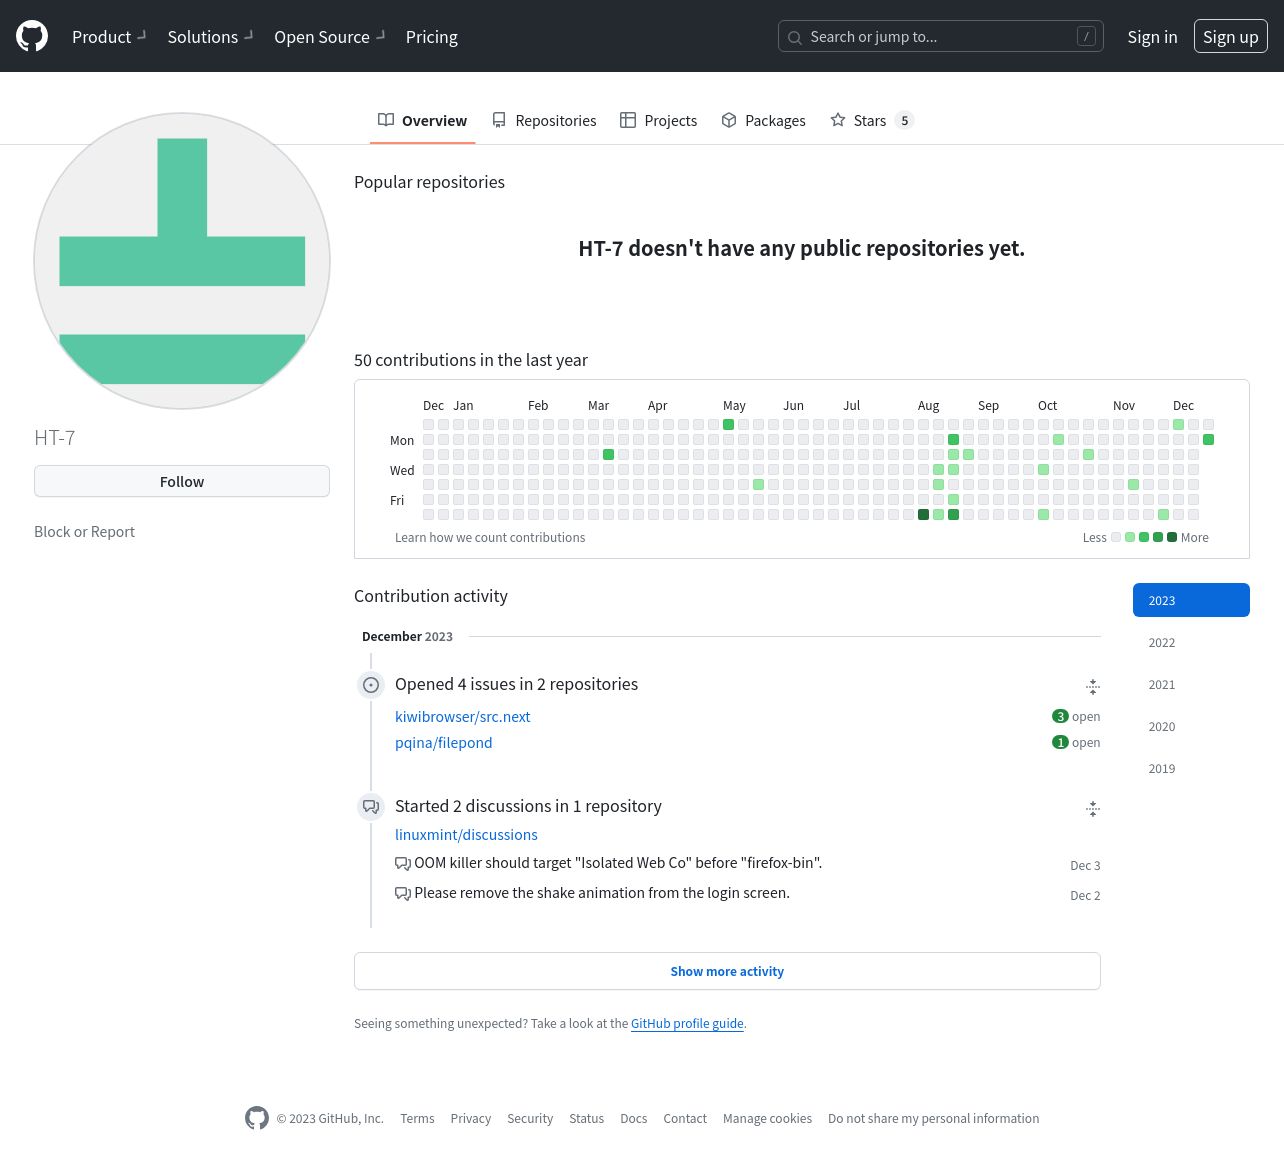Click the slash shortcut icon in the search box
1284x1170 pixels.
click(x=1086, y=37)
